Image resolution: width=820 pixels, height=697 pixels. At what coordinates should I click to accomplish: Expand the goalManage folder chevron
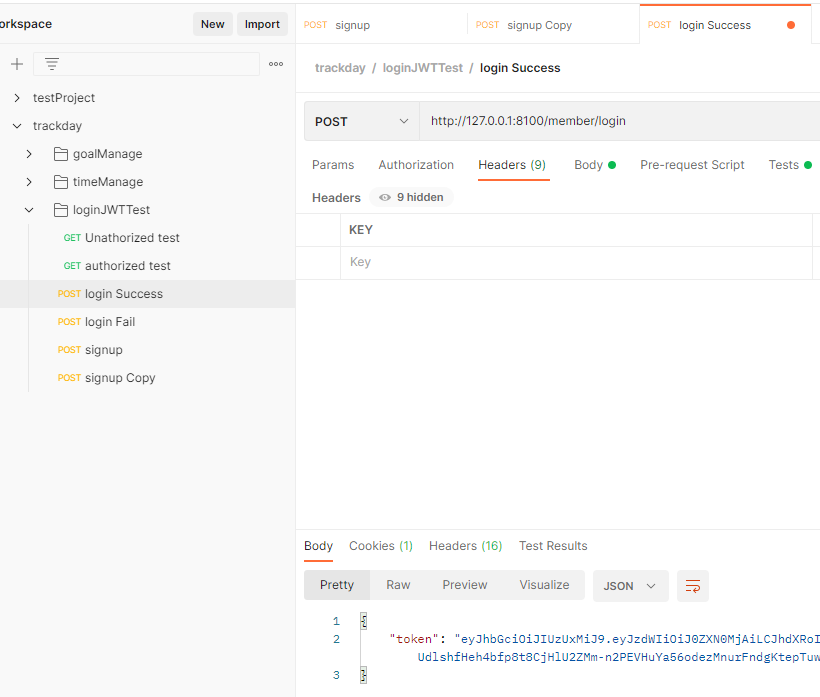pos(29,154)
